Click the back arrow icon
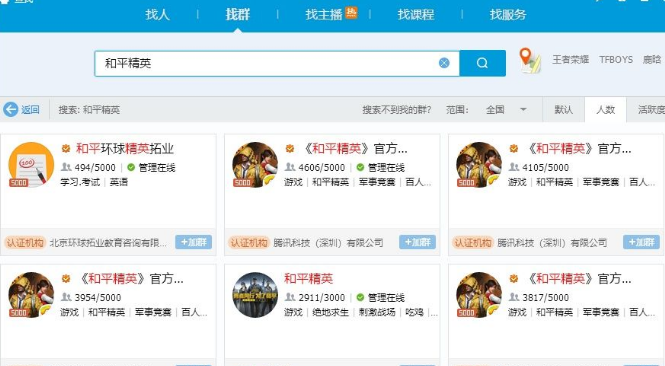Image resolution: width=665 pixels, height=366 pixels. 11,109
